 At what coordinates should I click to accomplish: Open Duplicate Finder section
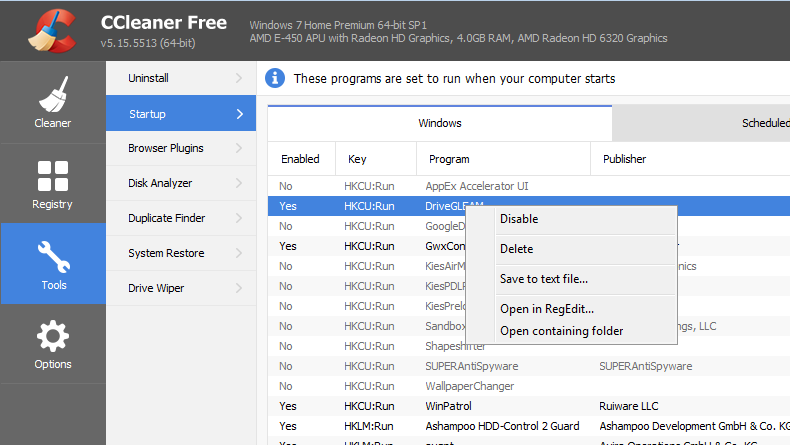(181, 218)
